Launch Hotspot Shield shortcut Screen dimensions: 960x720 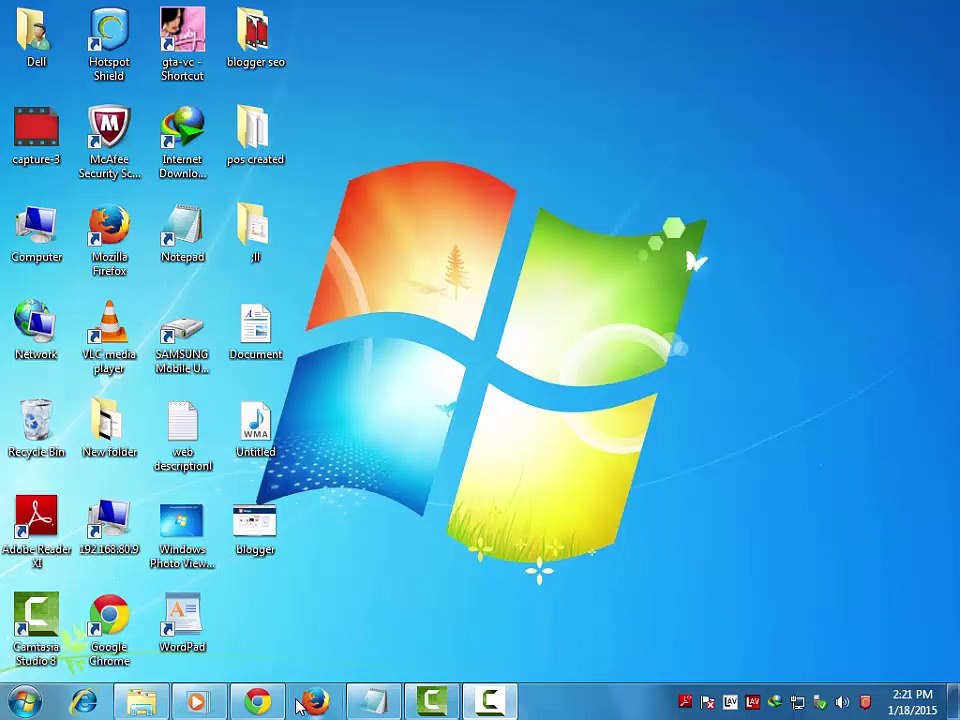click(109, 45)
